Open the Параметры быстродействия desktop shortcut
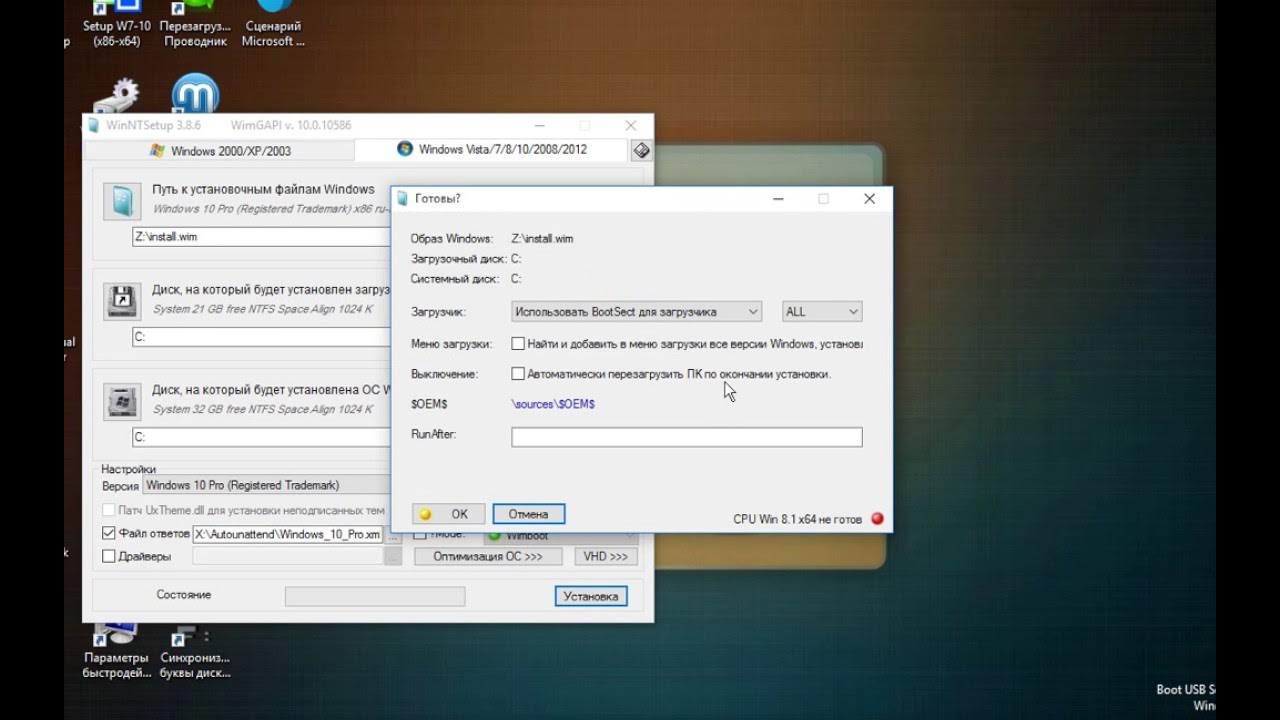The width and height of the screenshot is (1280, 720). [117, 650]
